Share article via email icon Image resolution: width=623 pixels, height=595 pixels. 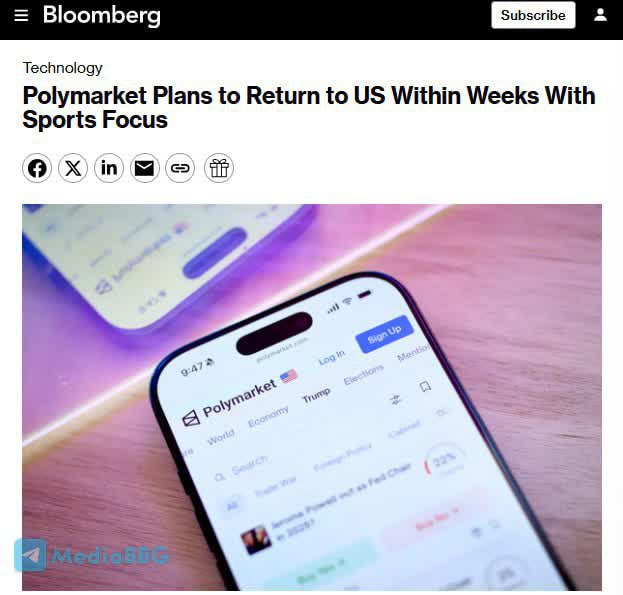pyautogui.click(x=145, y=168)
